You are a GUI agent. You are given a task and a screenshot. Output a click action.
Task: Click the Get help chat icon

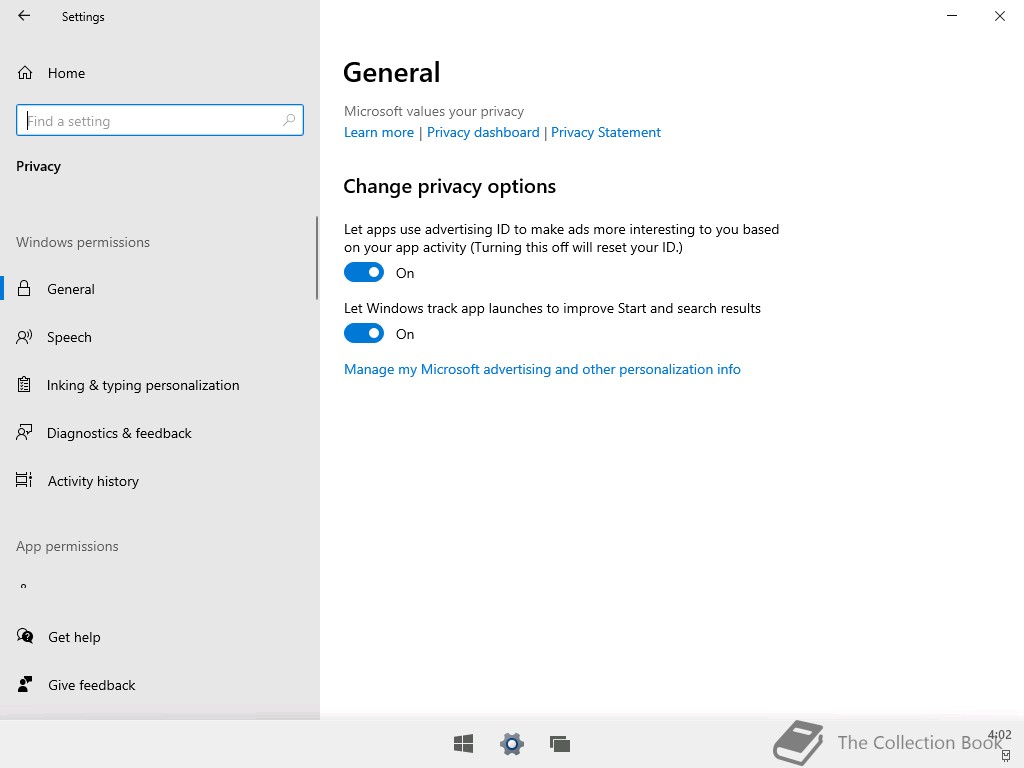pyautogui.click(x=25, y=636)
